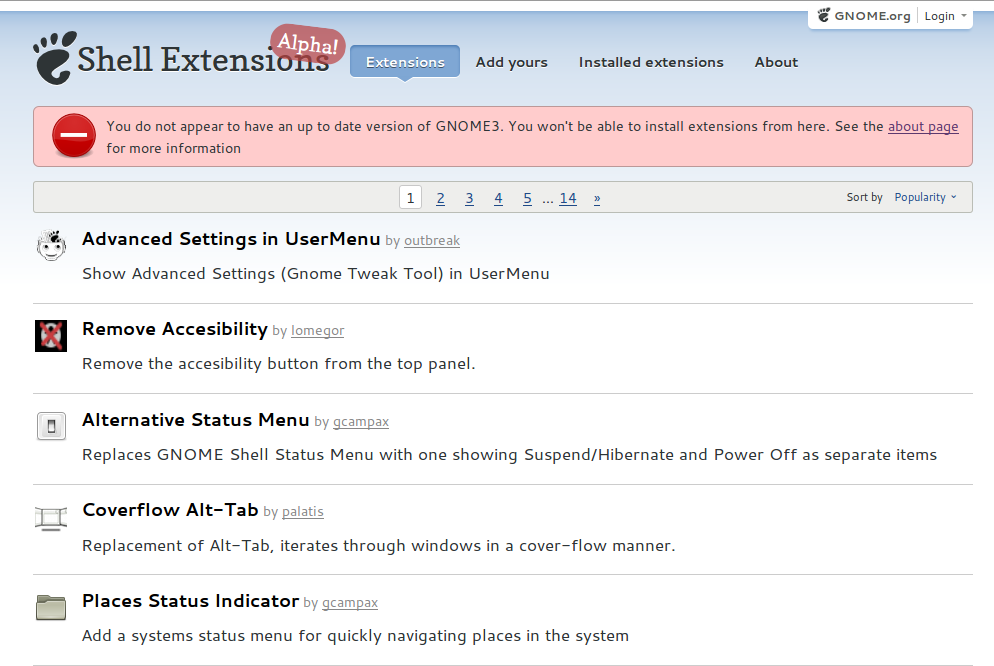The image size is (994, 666).
Task: Click 'Remove the accesibility button' description
Action: [x=278, y=364]
